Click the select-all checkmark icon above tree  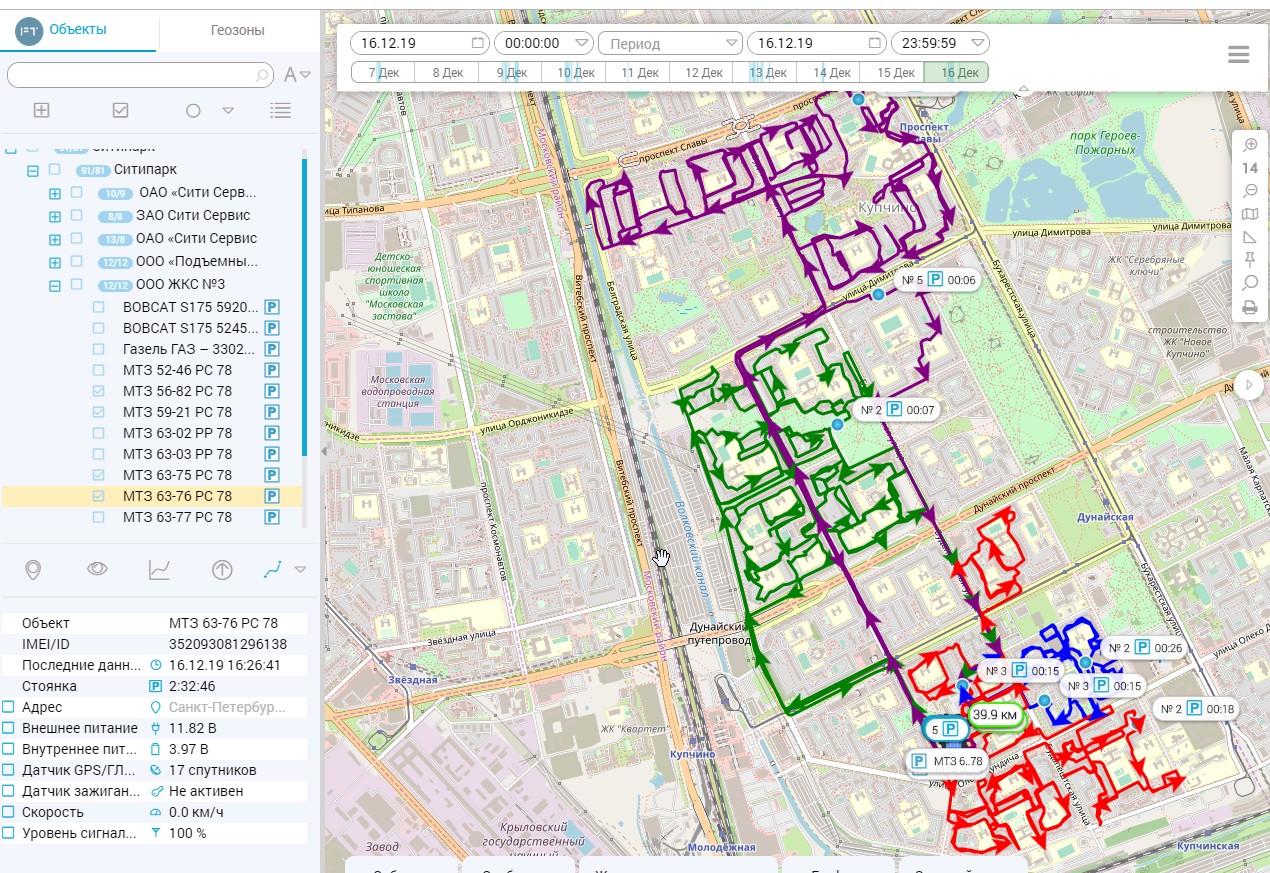click(121, 110)
